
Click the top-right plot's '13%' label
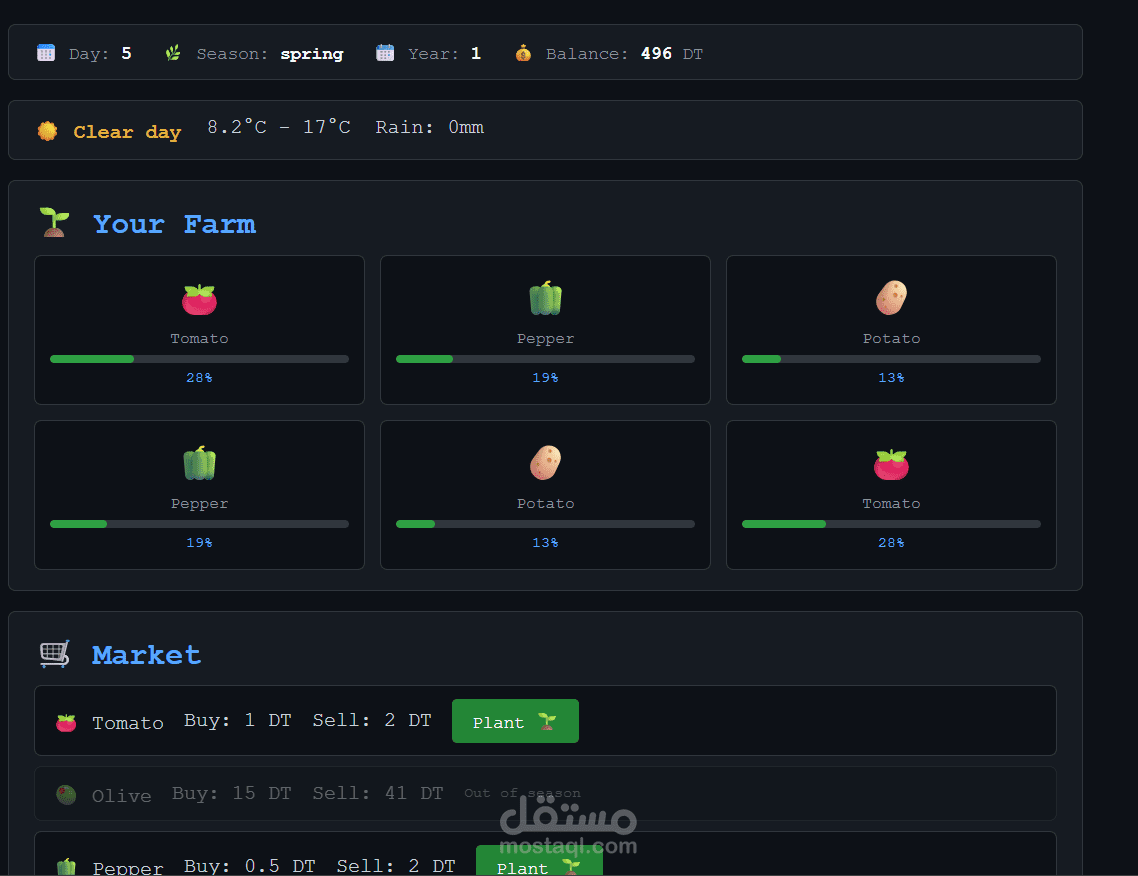891,377
